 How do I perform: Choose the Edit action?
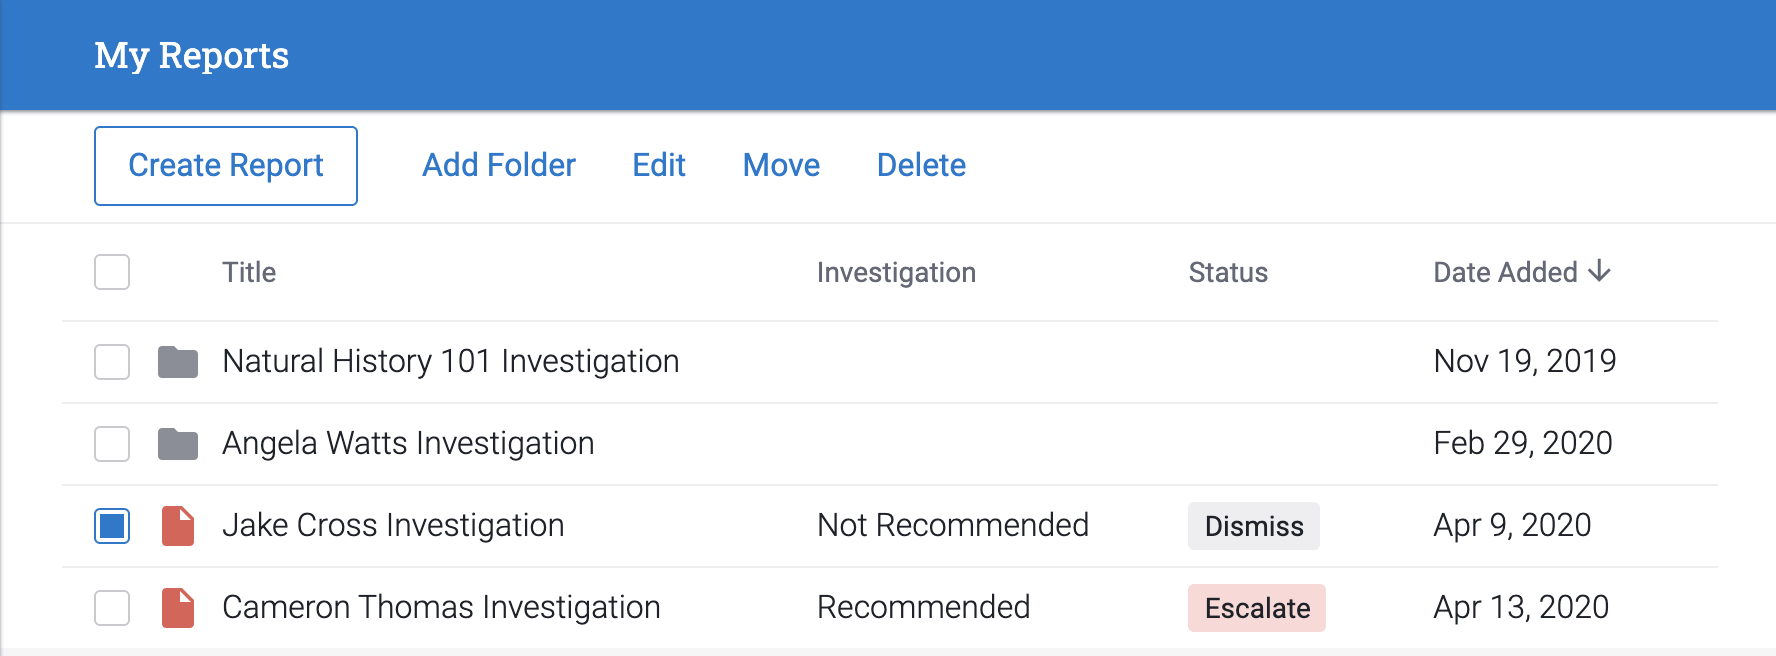coord(659,165)
